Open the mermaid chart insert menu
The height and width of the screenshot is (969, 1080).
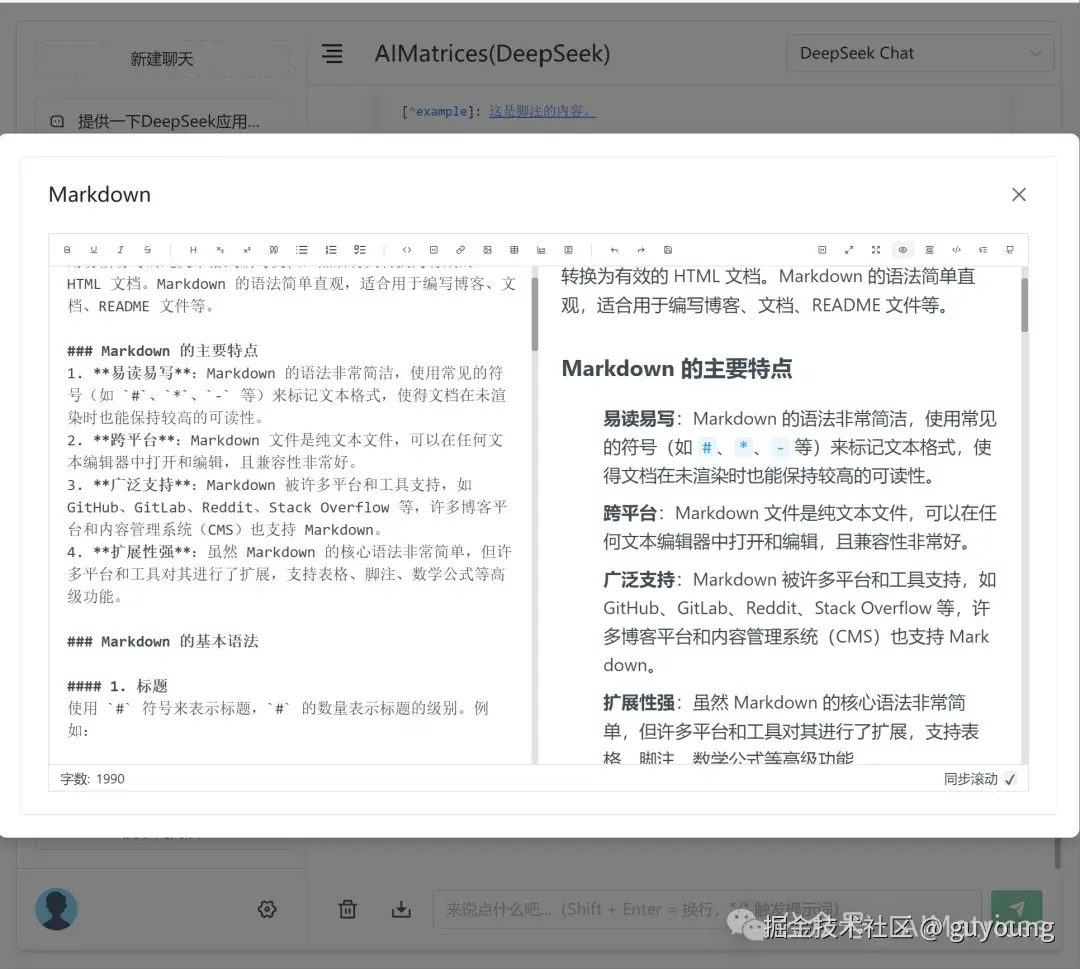pyautogui.click(x=541, y=250)
